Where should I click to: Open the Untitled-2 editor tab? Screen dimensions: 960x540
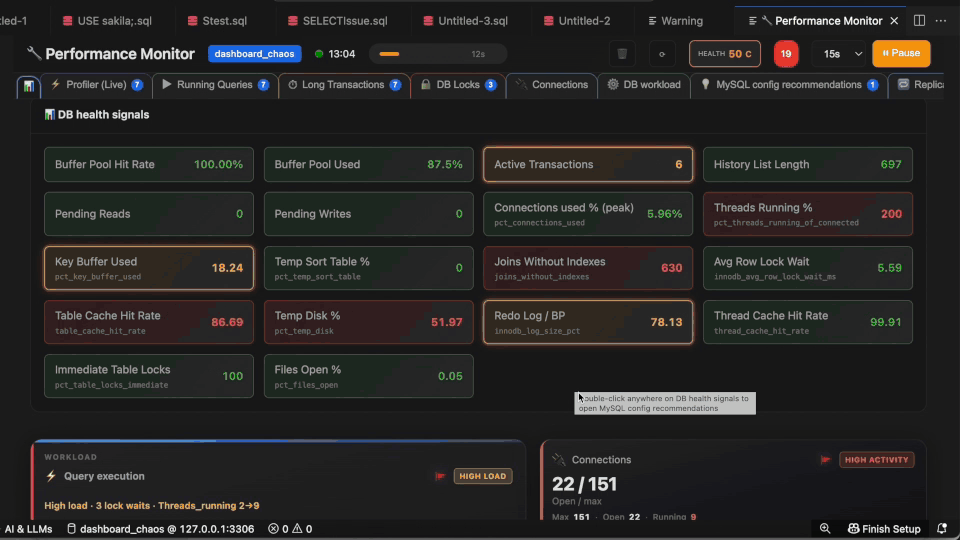pyautogui.click(x=577, y=21)
